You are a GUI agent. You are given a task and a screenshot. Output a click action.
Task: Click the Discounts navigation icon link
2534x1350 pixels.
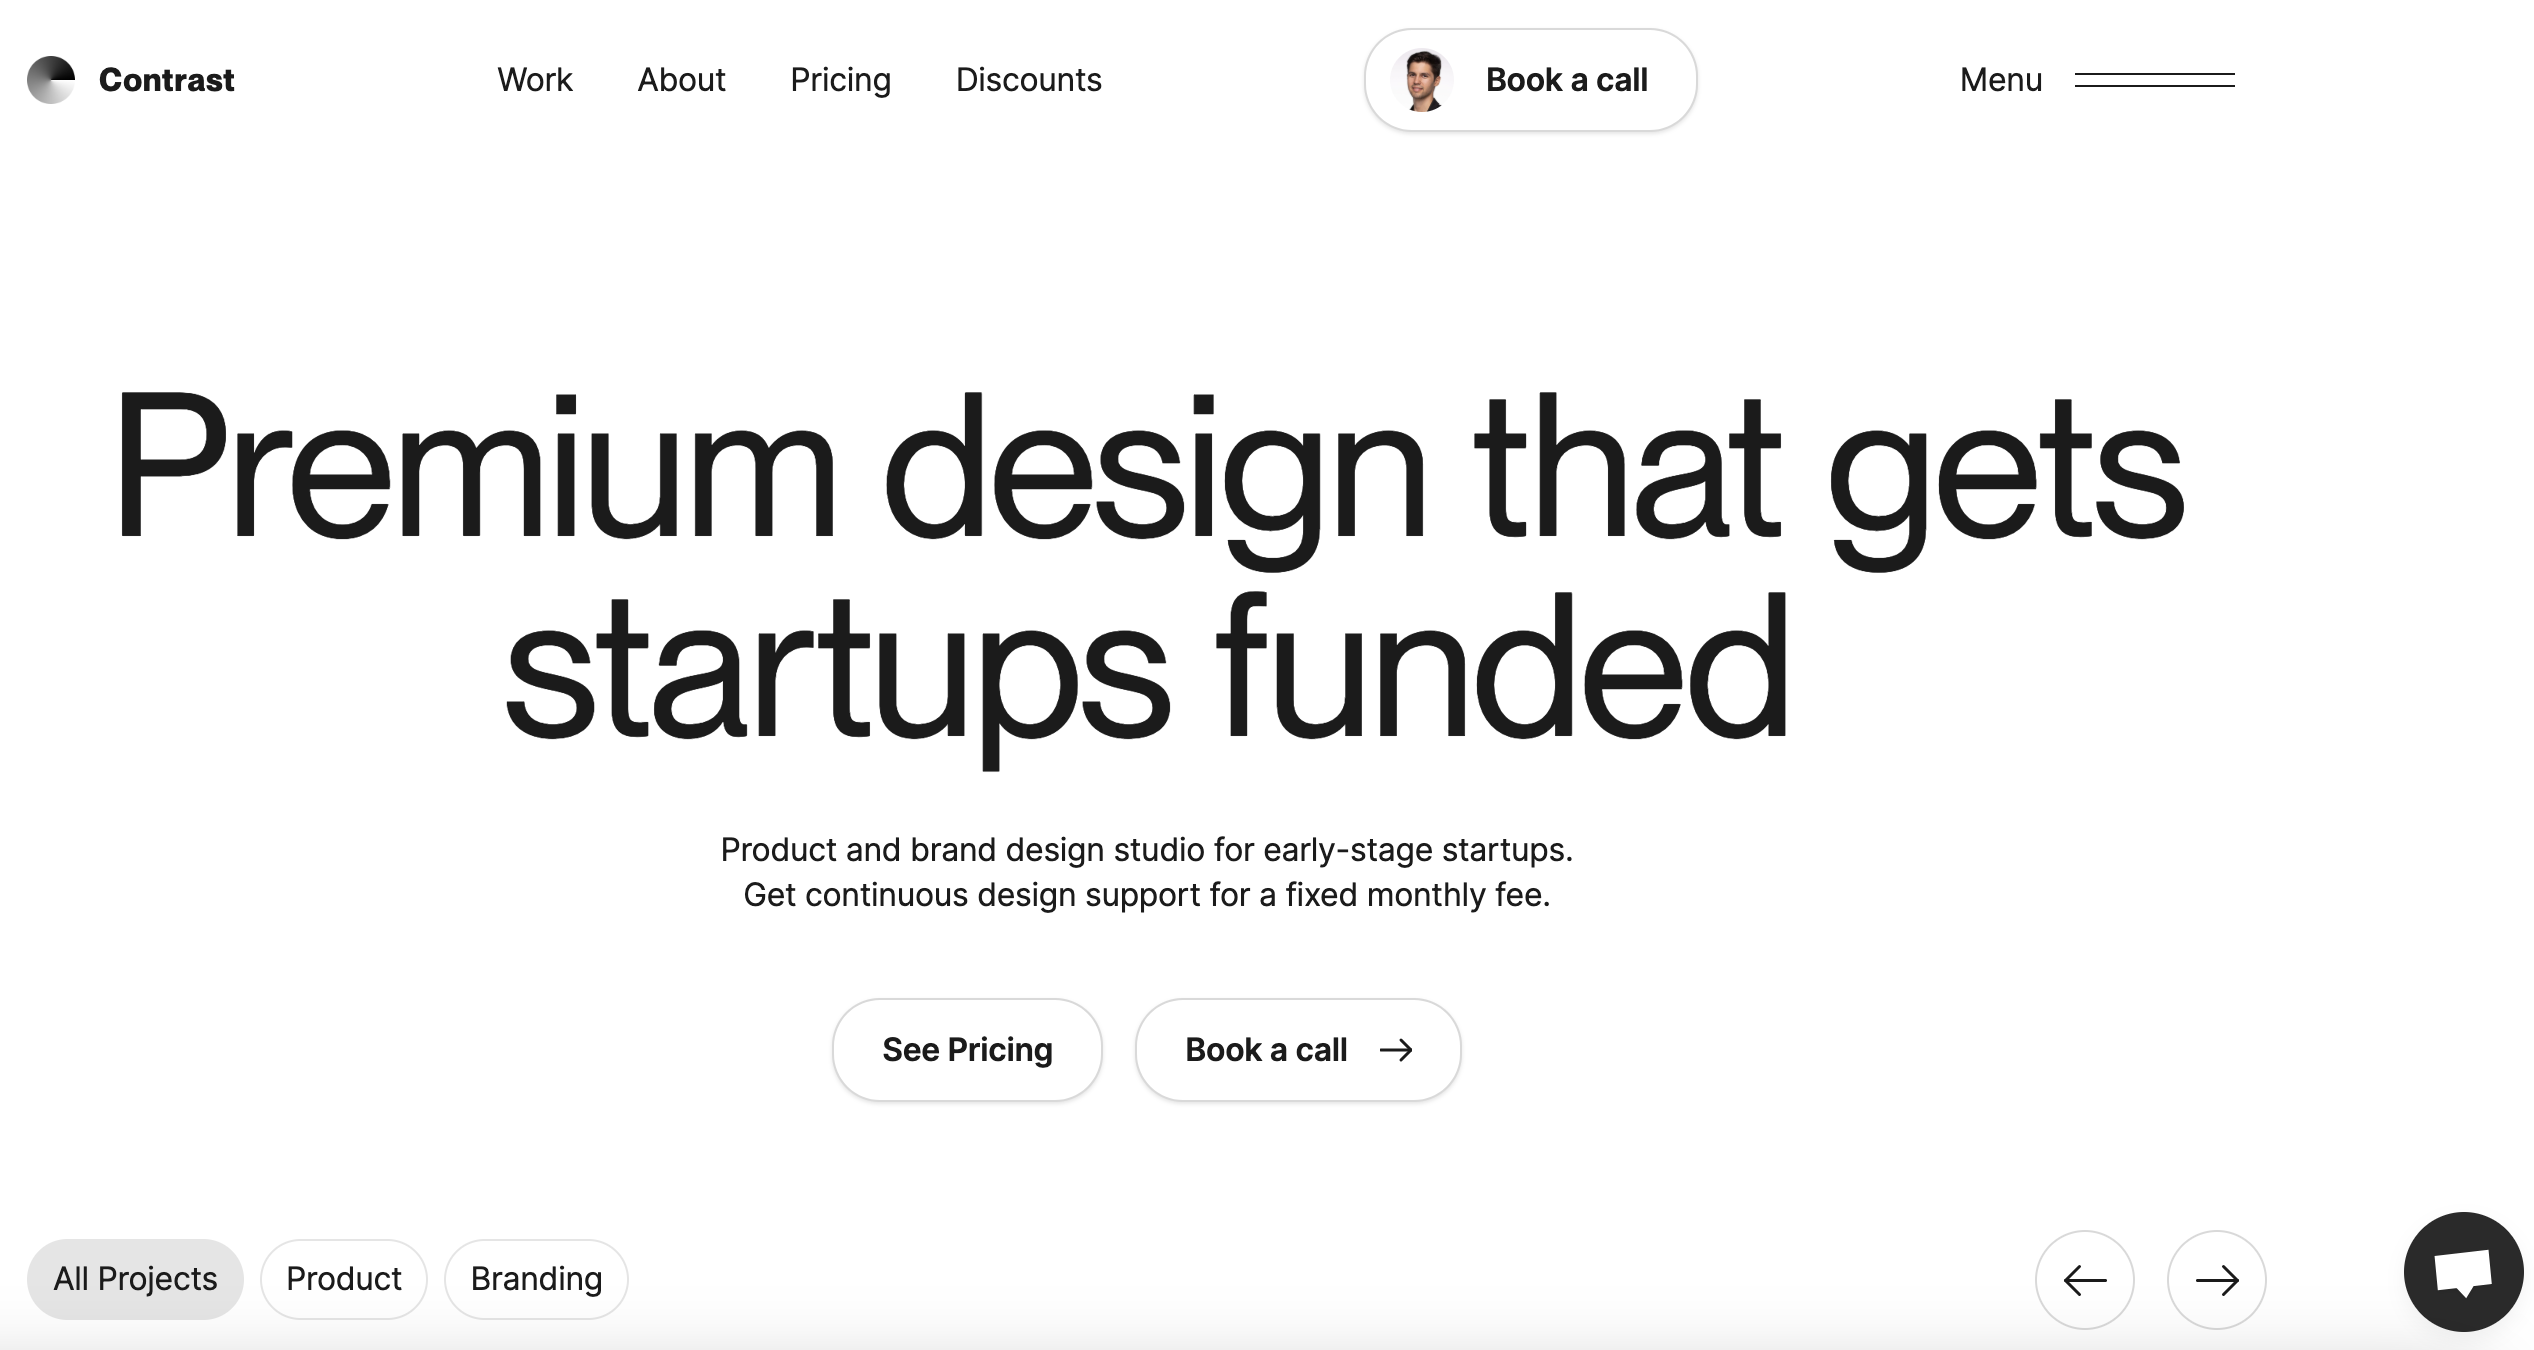1029,79
